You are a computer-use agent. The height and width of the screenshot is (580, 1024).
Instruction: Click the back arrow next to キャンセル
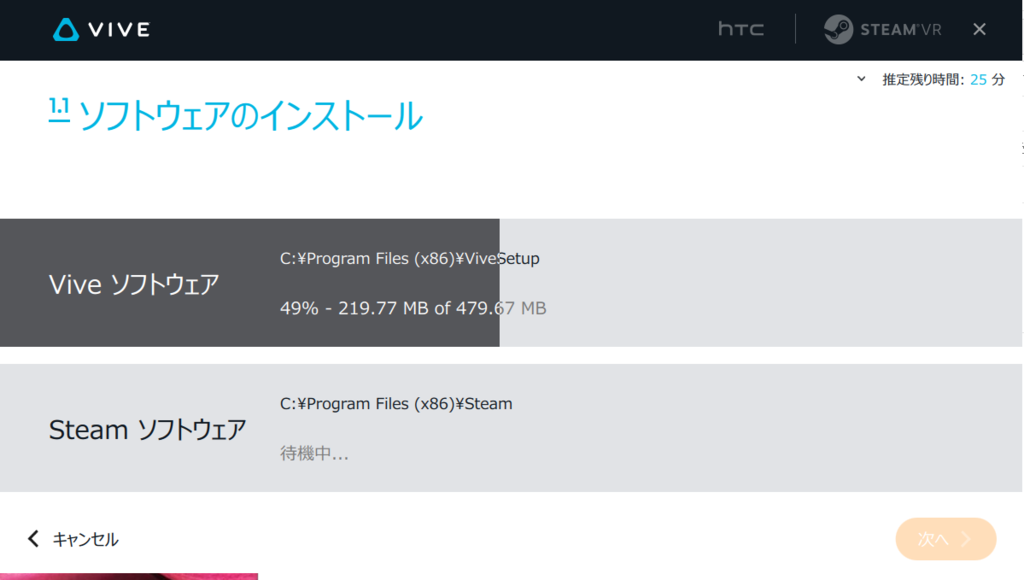pyautogui.click(x=33, y=539)
